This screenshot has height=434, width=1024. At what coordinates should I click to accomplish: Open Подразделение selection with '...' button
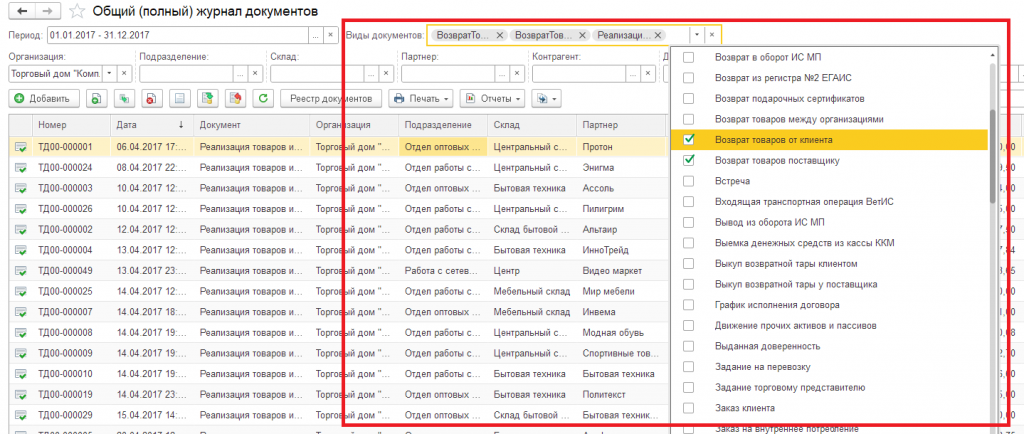pos(240,73)
